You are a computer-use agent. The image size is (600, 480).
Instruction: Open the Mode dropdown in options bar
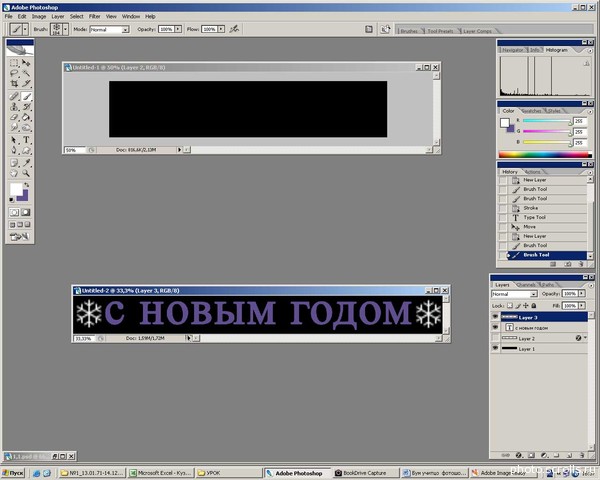(125, 29)
